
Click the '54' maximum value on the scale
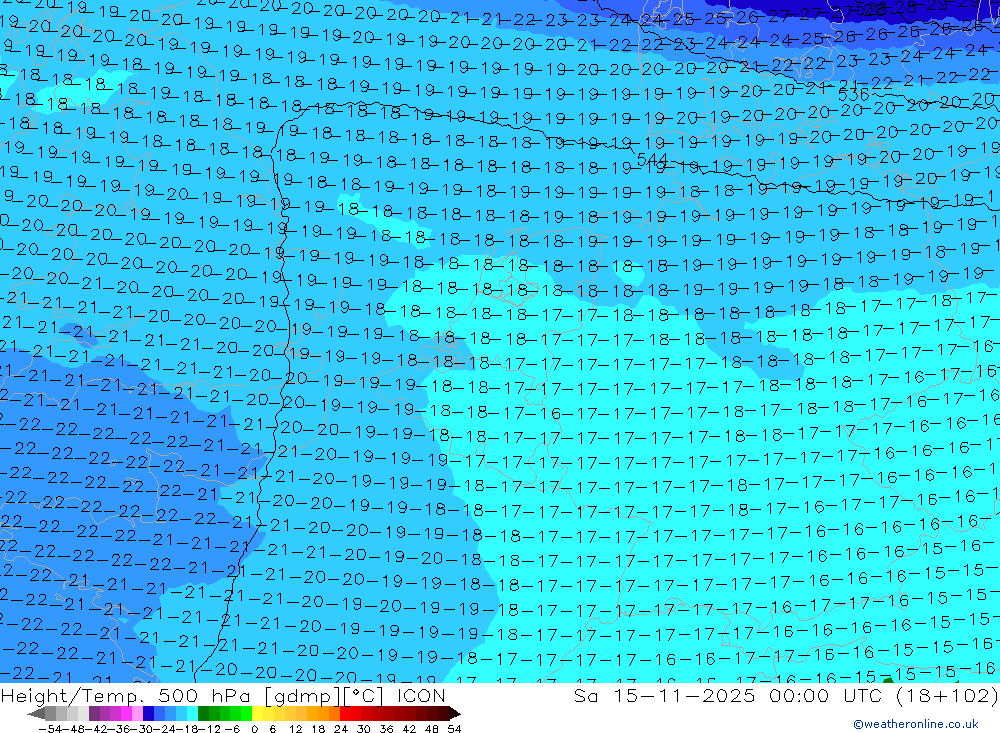click(x=454, y=729)
